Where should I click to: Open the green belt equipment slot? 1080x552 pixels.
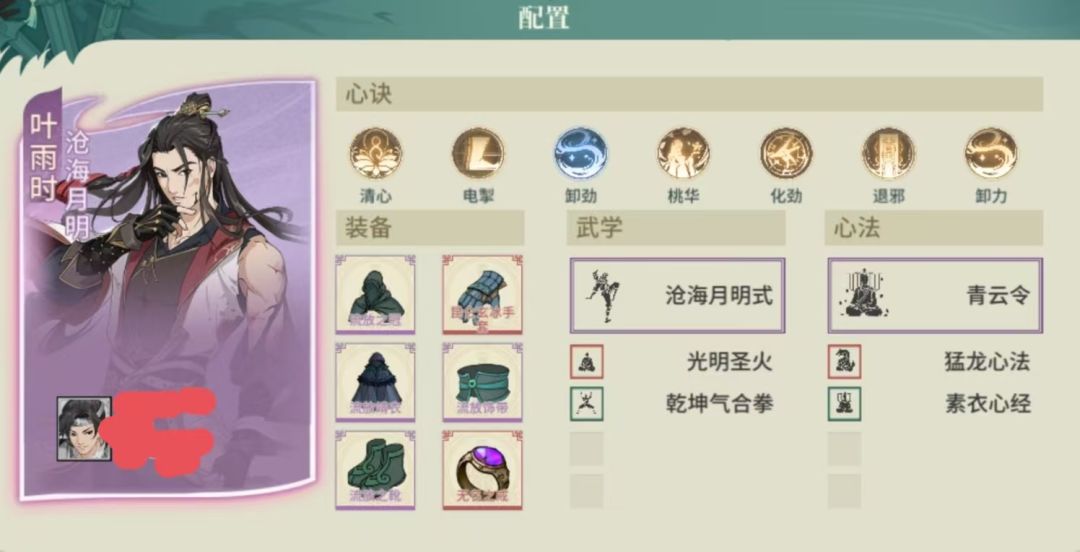click(482, 382)
